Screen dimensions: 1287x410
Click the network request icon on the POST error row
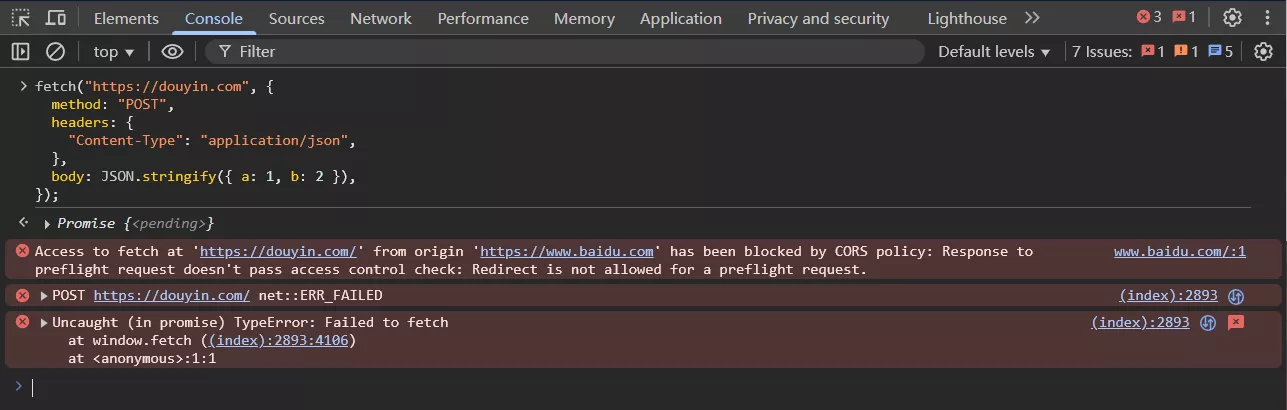pyautogui.click(x=1236, y=295)
